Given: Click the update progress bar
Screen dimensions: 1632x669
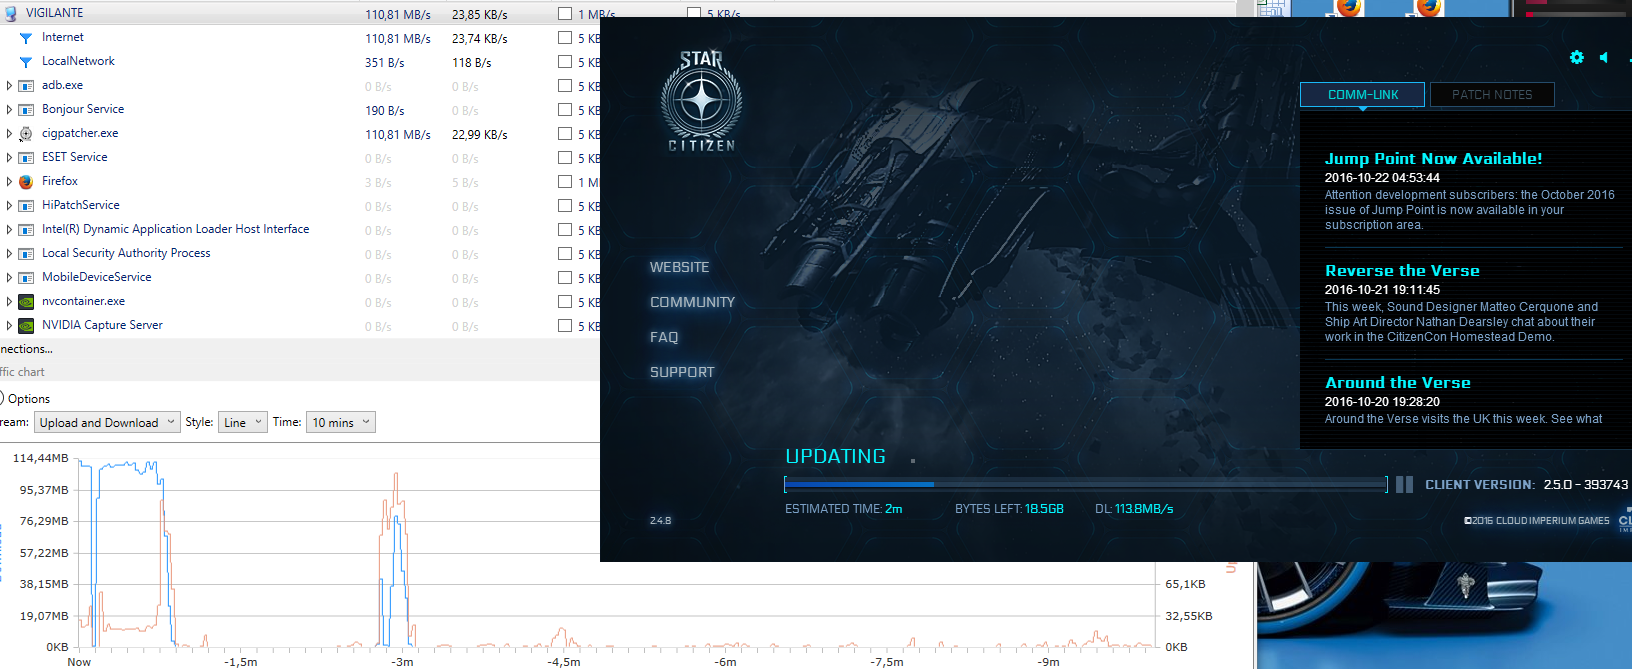Looking at the screenshot, I should pos(1086,484).
